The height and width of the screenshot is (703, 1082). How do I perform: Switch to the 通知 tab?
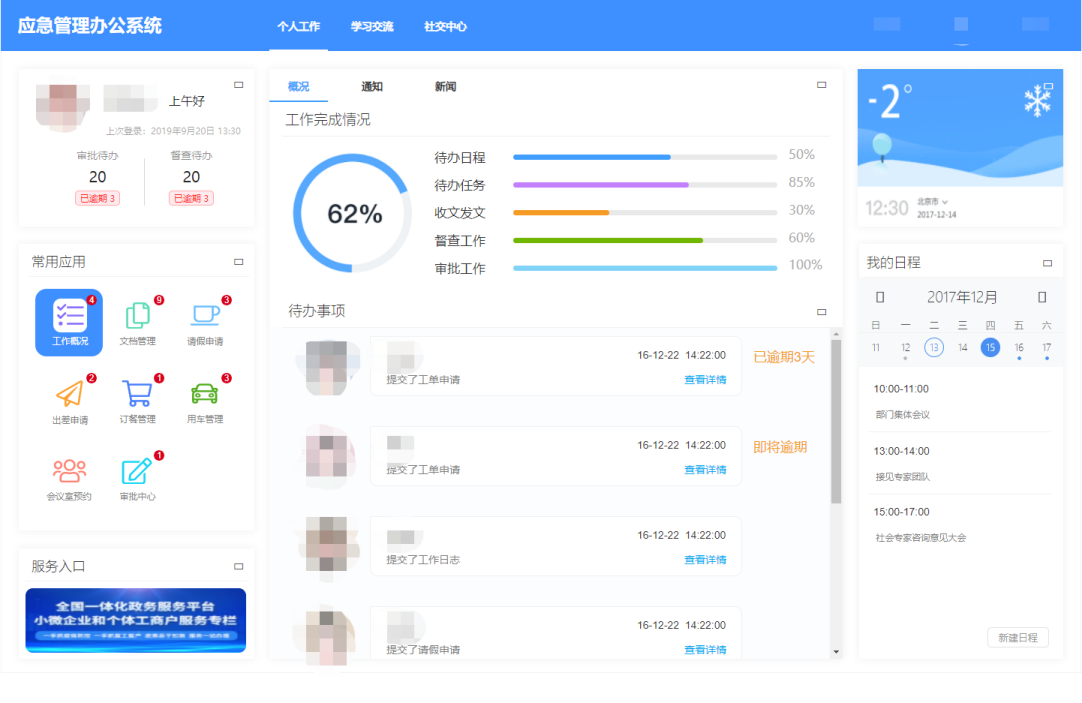coord(372,87)
